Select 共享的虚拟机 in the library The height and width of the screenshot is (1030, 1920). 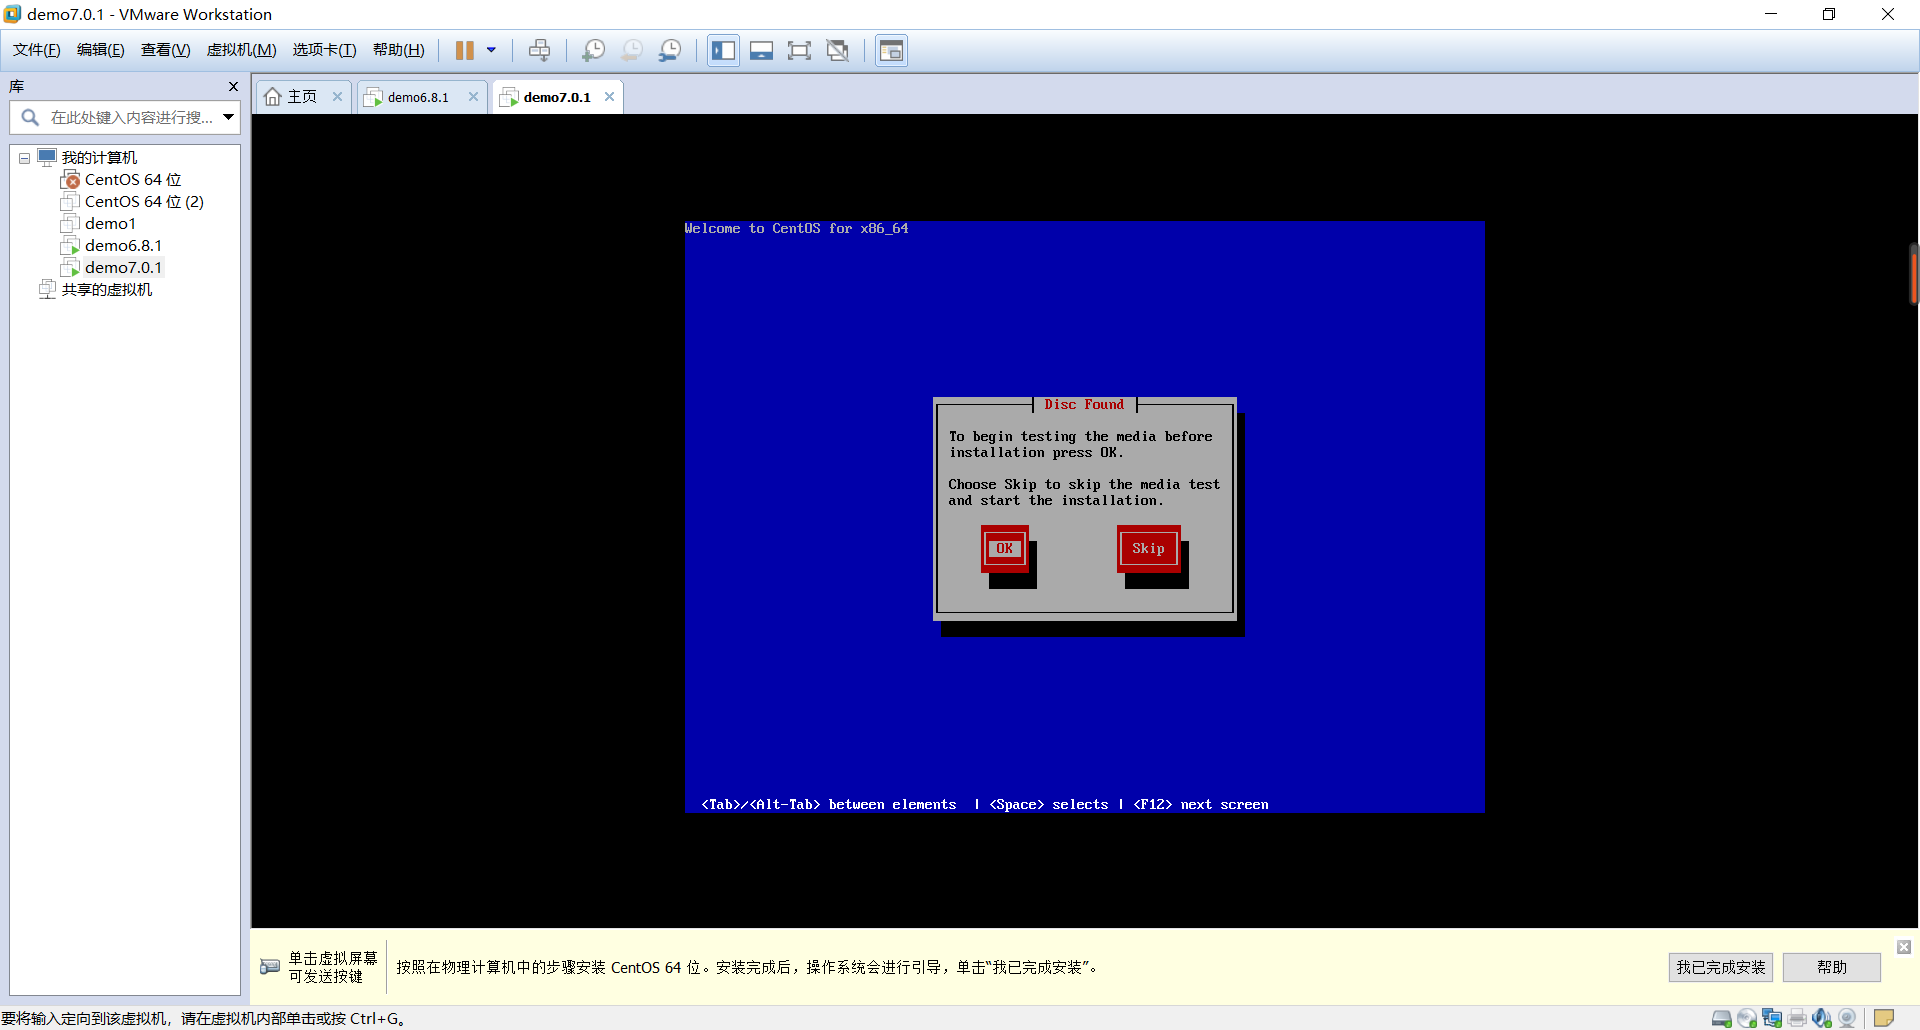pyautogui.click(x=107, y=290)
